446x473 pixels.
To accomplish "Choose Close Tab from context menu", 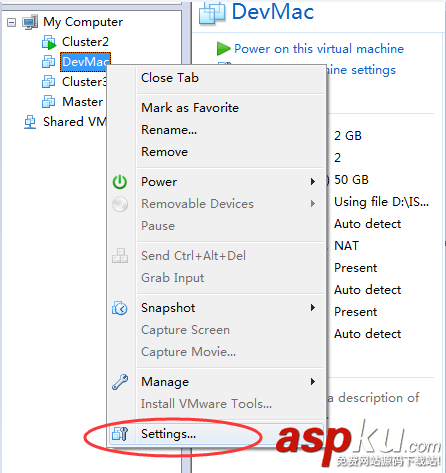I will (x=170, y=78).
